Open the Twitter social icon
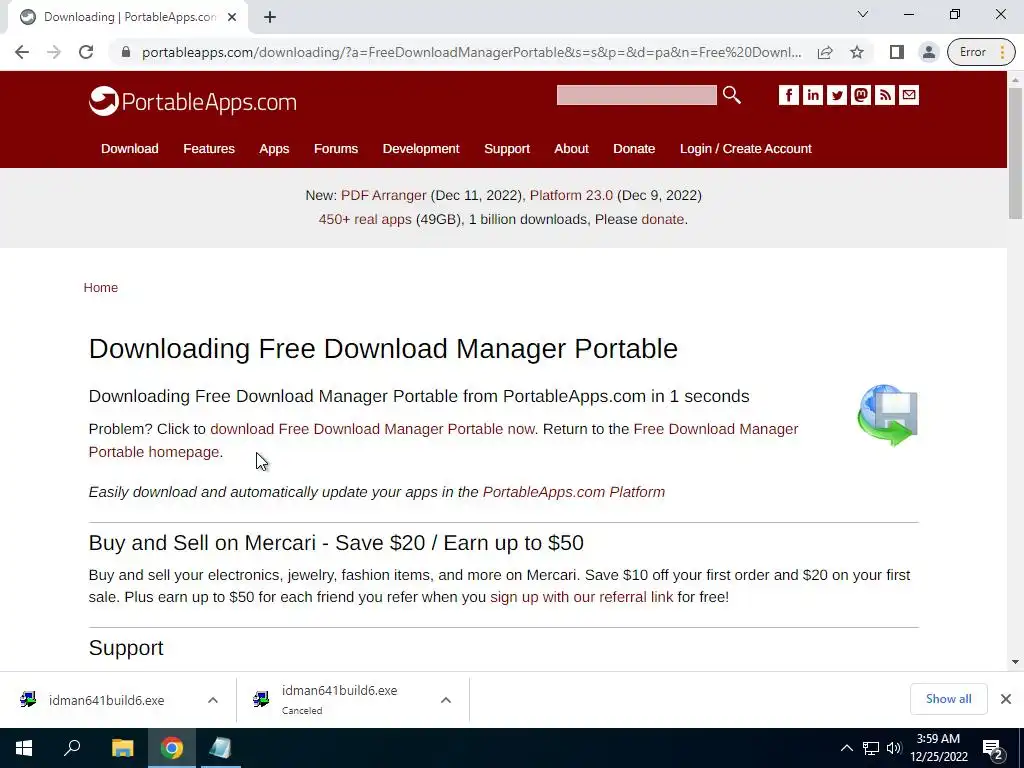Viewport: 1024px width, 768px height. coord(837,95)
